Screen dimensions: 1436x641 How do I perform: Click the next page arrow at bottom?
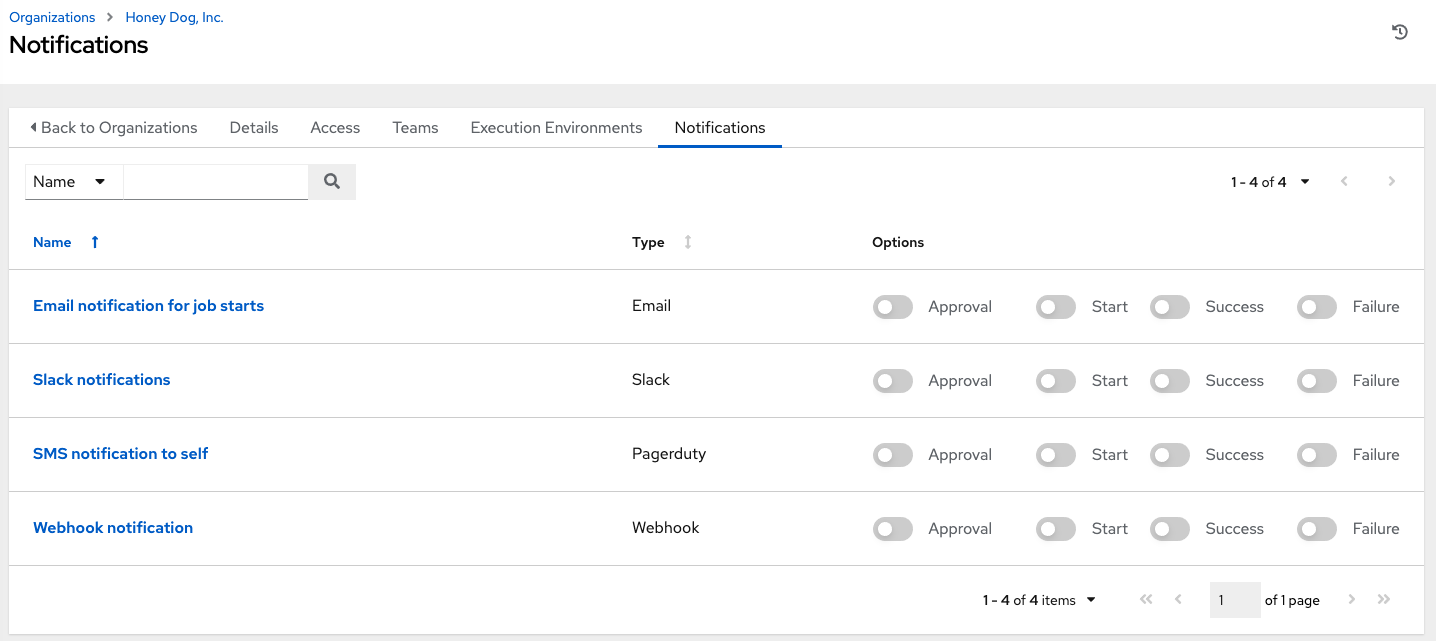pos(1351,599)
